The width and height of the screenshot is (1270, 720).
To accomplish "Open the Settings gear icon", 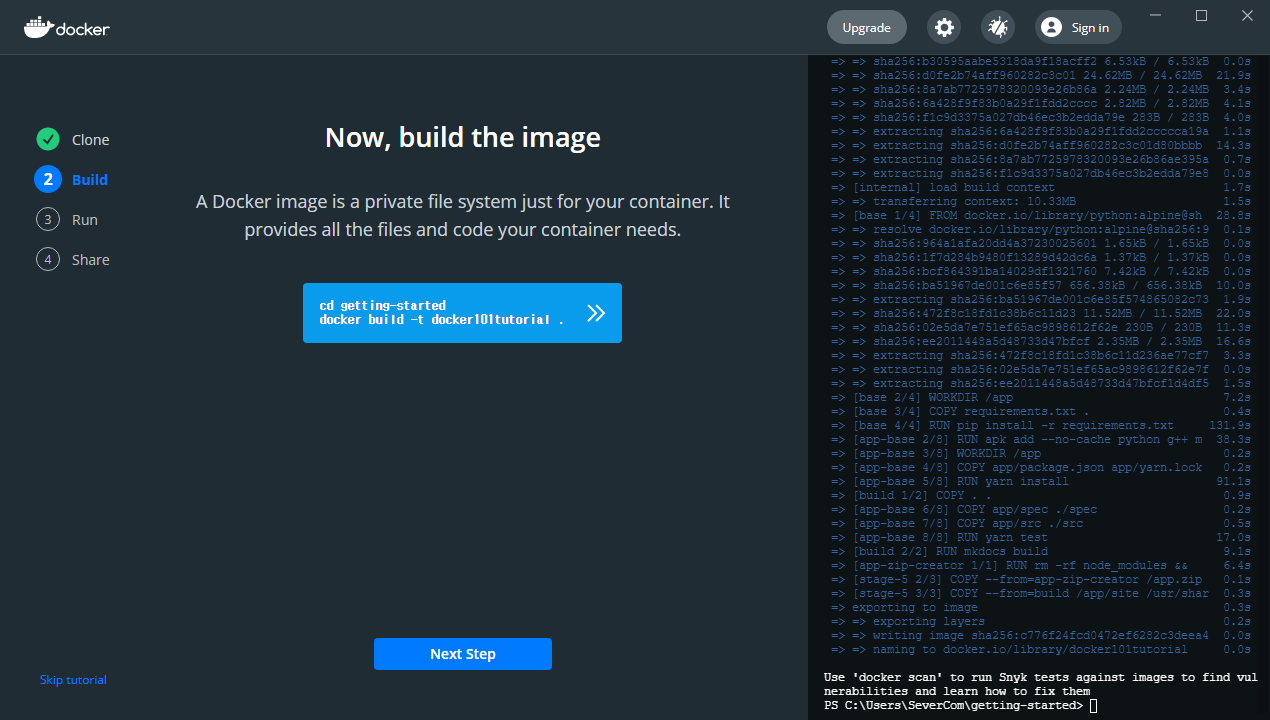I will [944, 27].
